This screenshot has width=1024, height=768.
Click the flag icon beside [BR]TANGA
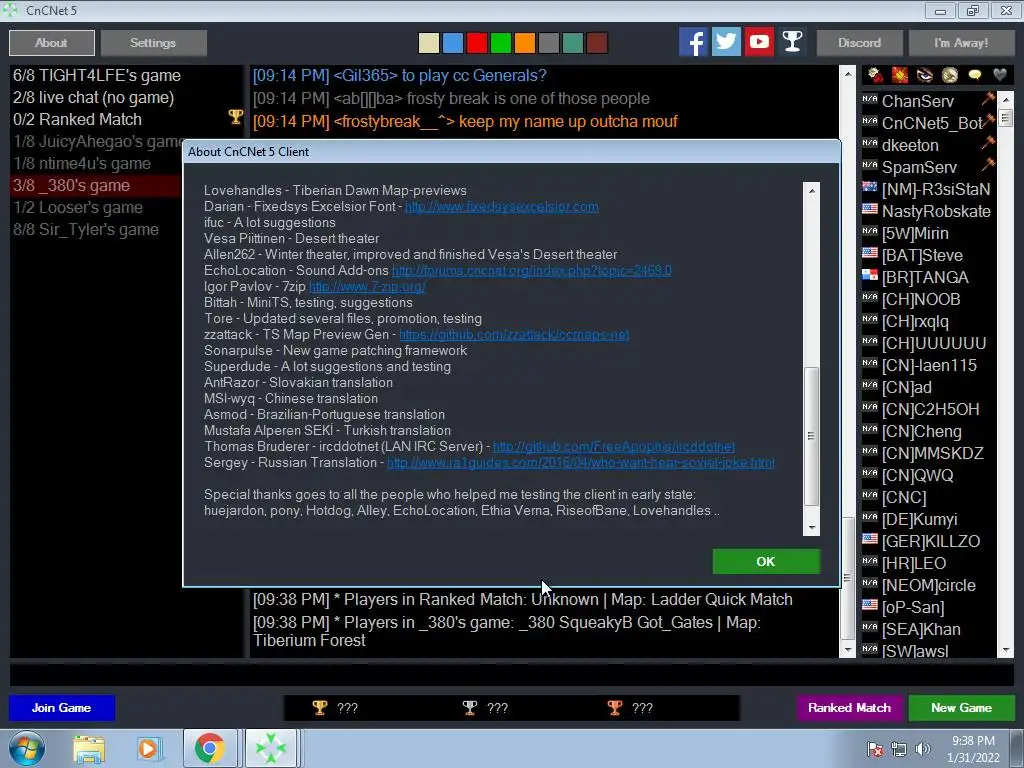click(x=870, y=275)
